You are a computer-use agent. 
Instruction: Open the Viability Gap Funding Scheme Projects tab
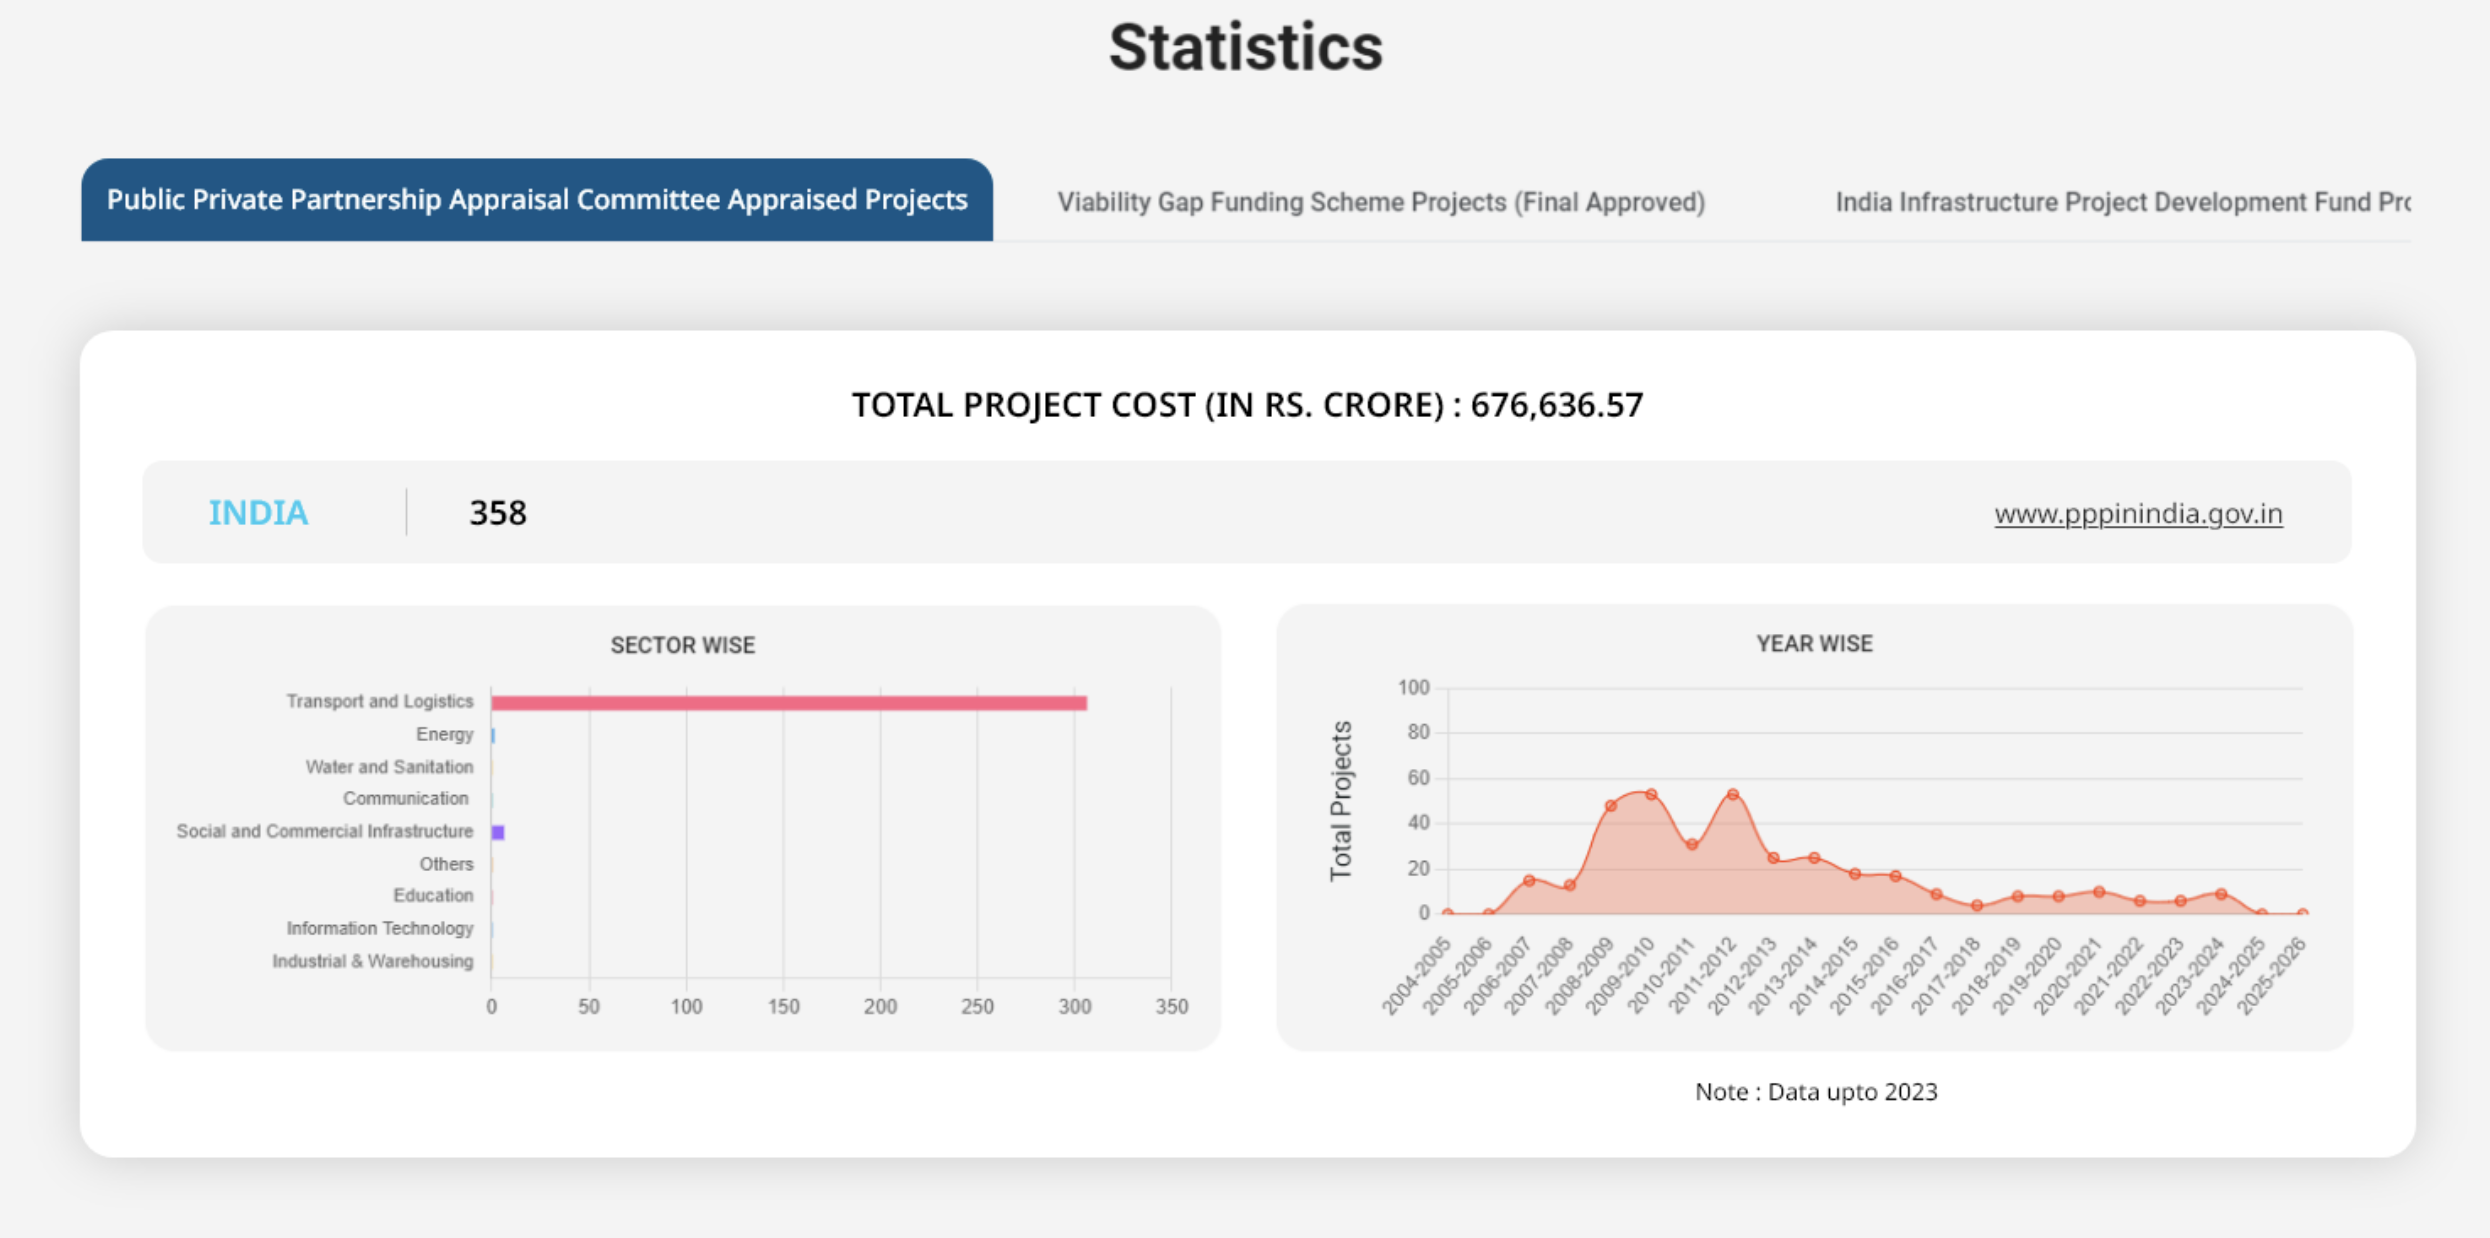[1381, 202]
